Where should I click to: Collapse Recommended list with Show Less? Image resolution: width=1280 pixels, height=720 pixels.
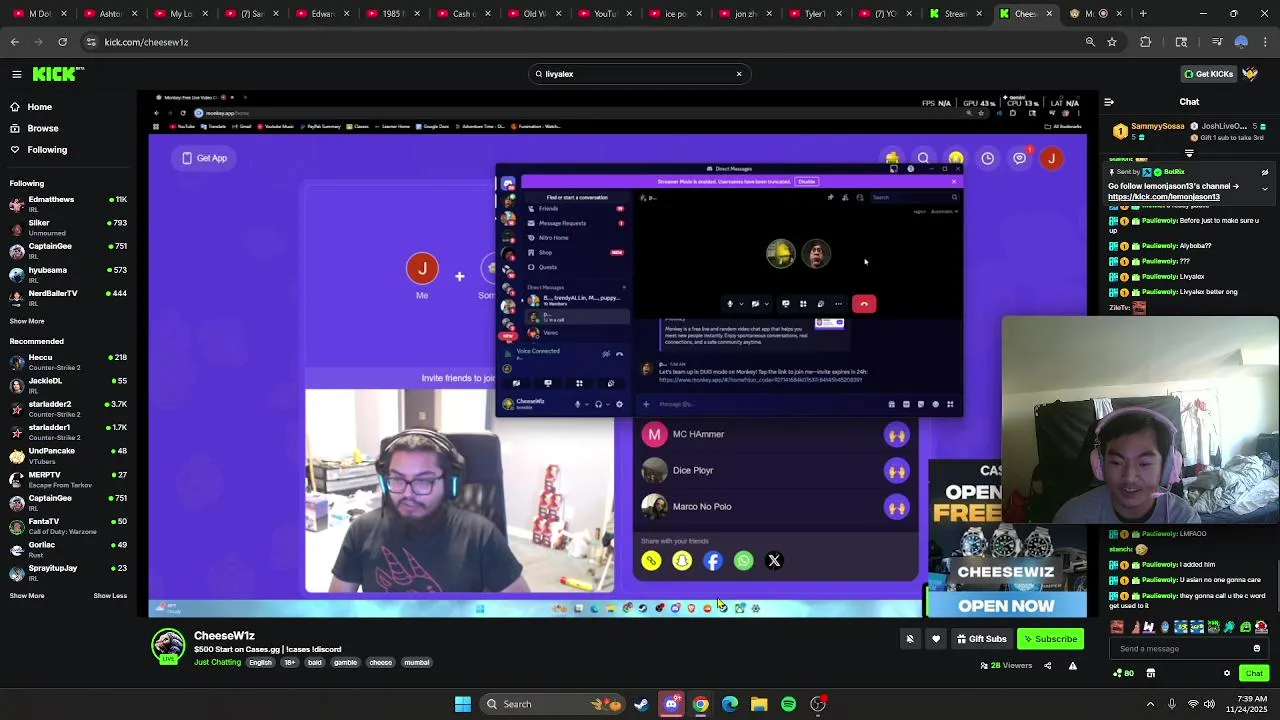click(110, 596)
